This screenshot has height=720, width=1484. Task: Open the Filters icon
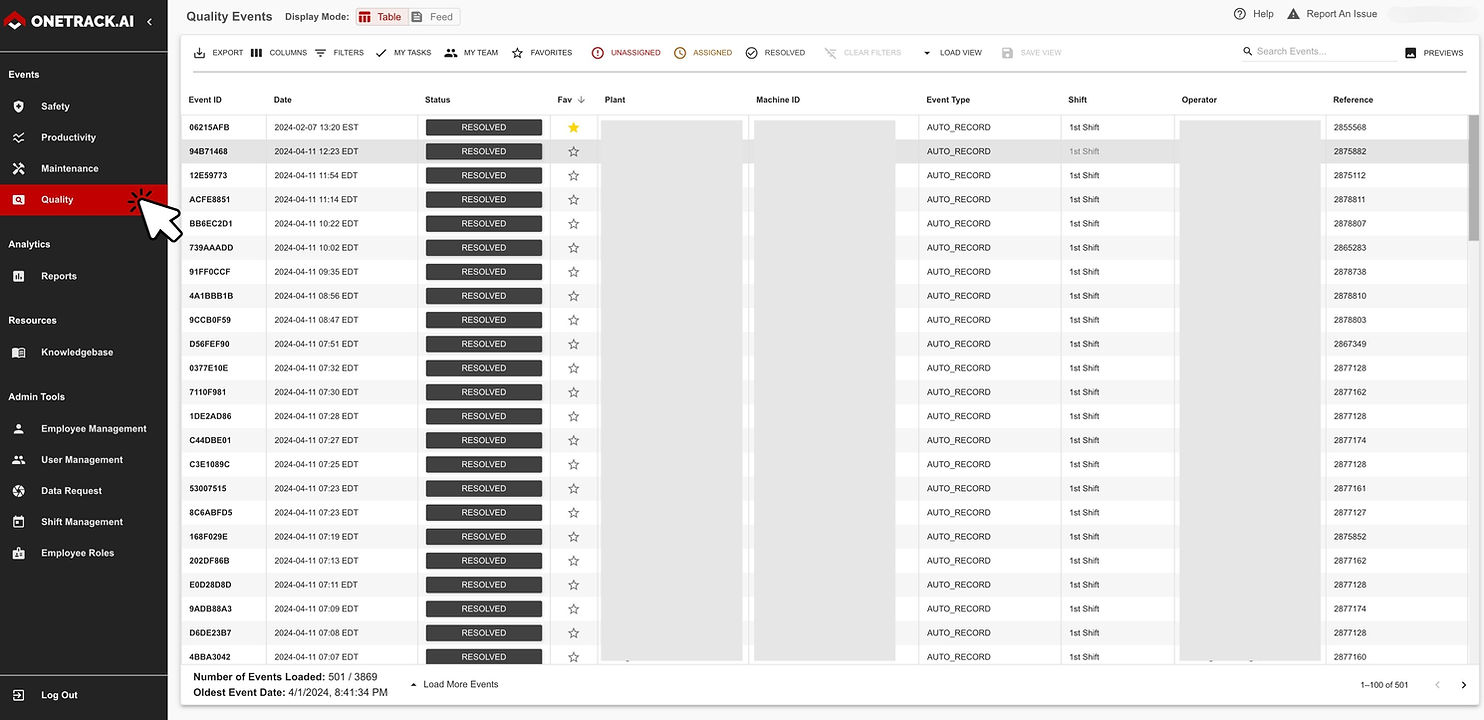point(321,52)
